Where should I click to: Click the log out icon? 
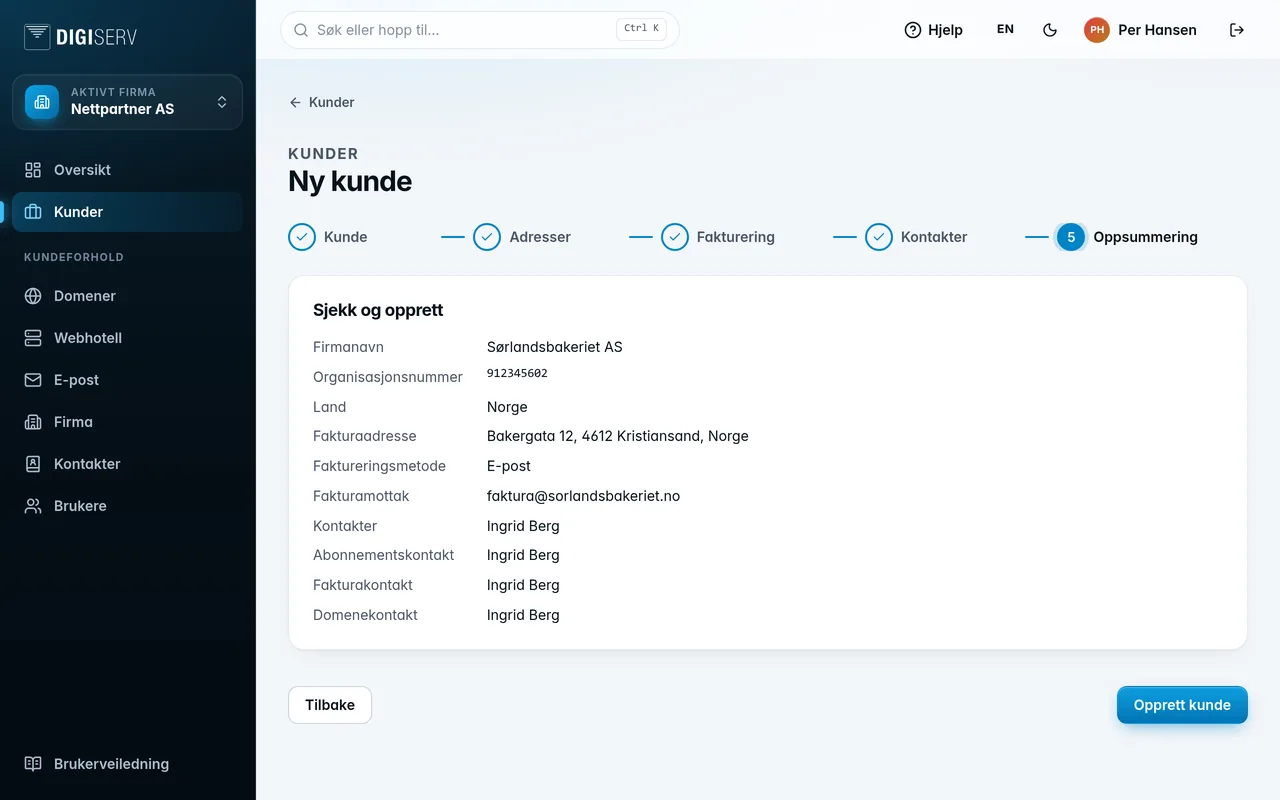pyautogui.click(x=1237, y=30)
